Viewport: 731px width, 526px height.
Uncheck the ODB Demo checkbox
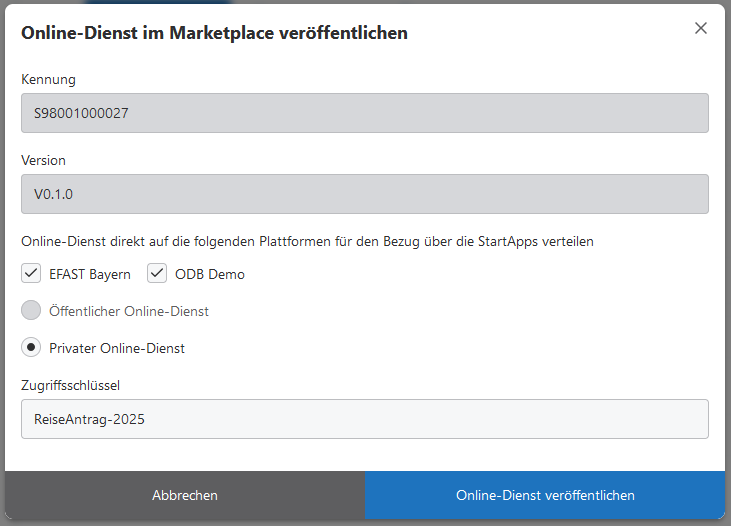click(158, 274)
